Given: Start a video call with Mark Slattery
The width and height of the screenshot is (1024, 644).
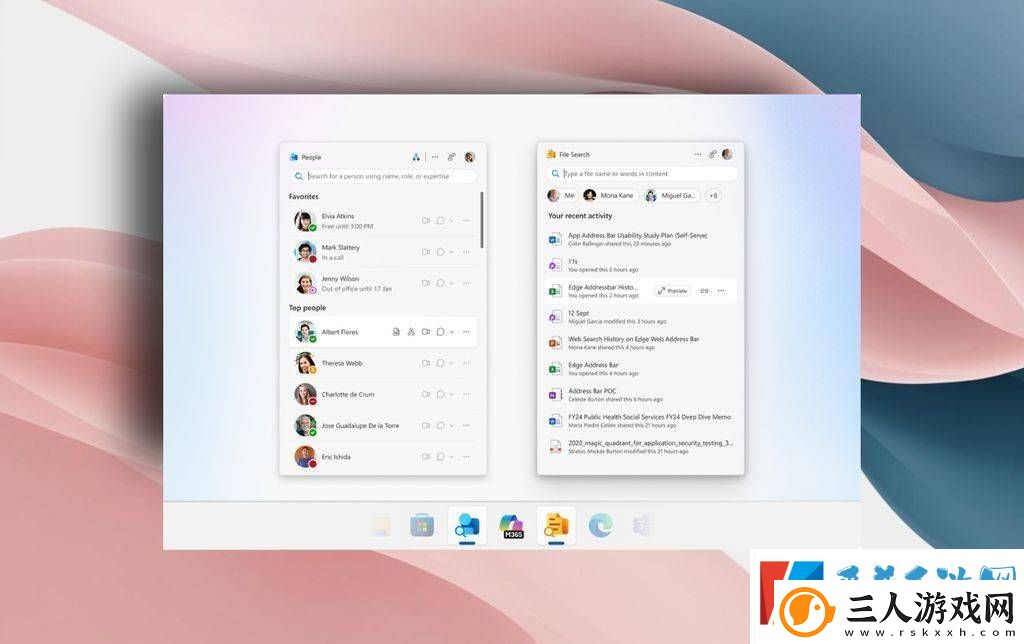Looking at the screenshot, I should [426, 251].
